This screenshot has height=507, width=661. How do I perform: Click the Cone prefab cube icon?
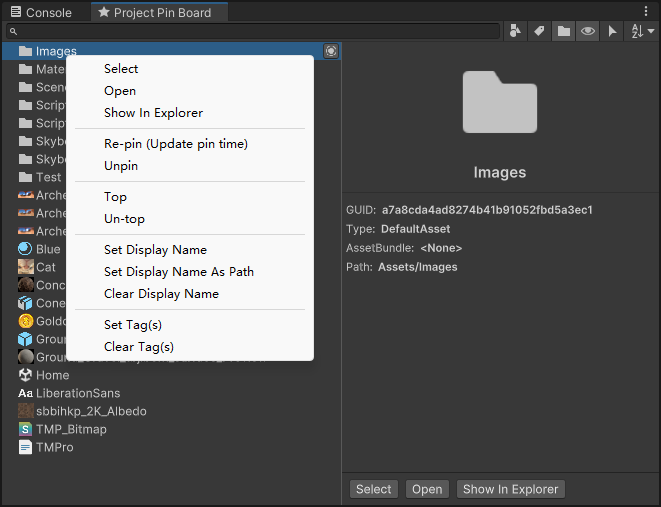(x=25, y=303)
